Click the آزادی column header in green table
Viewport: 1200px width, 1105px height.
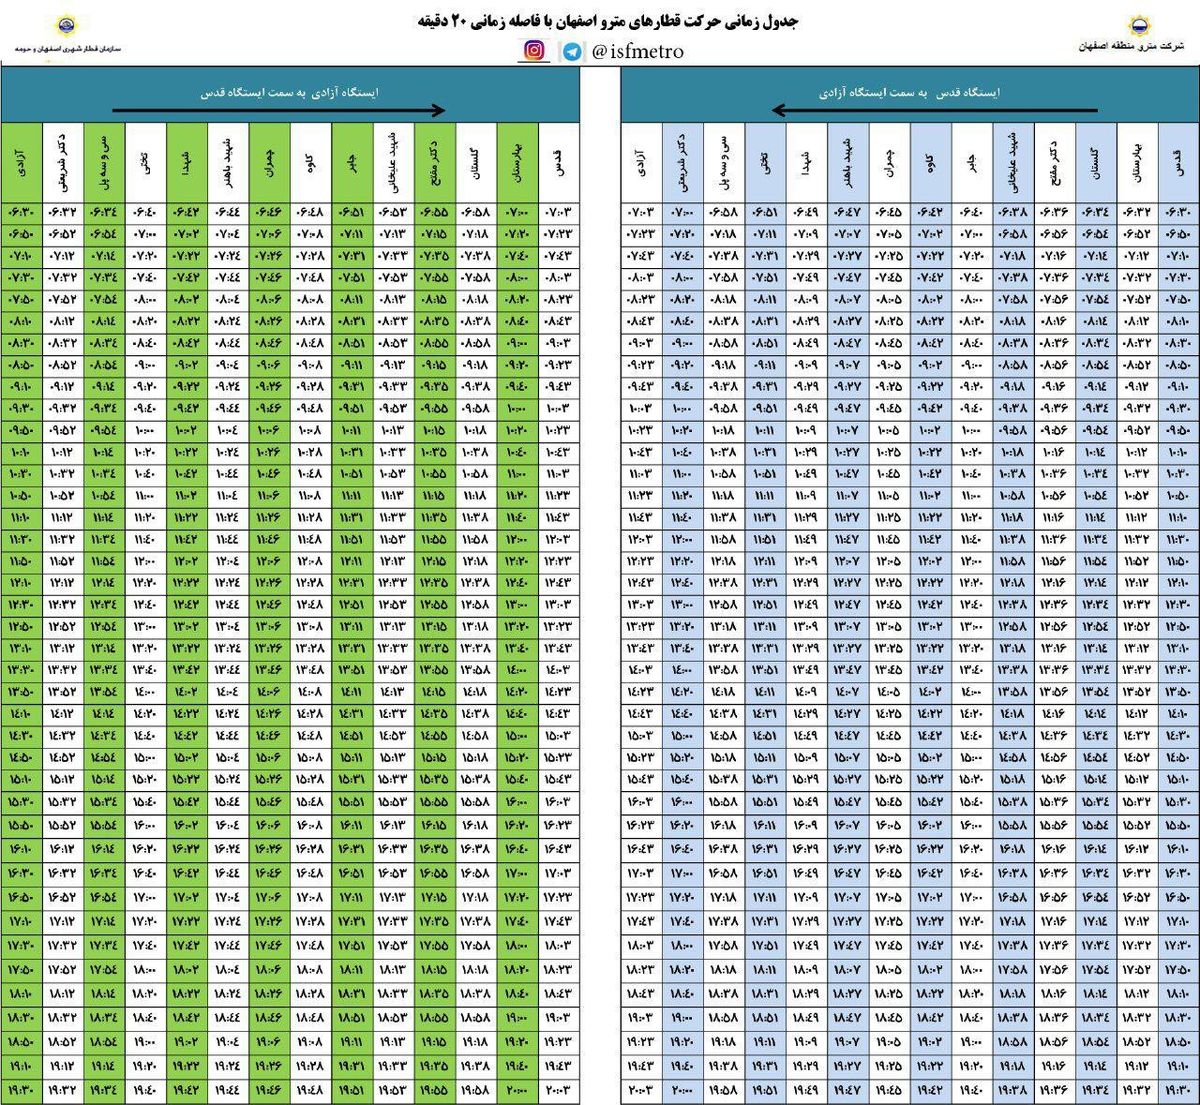pyautogui.click(x=21, y=160)
